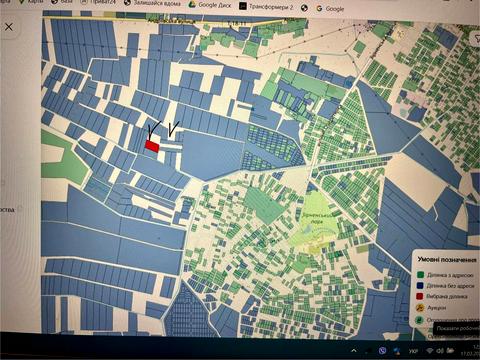This screenshot has width=480, height=360.
Task: Click the green Ділянка з адресою legend swatch
Action: click(420, 275)
